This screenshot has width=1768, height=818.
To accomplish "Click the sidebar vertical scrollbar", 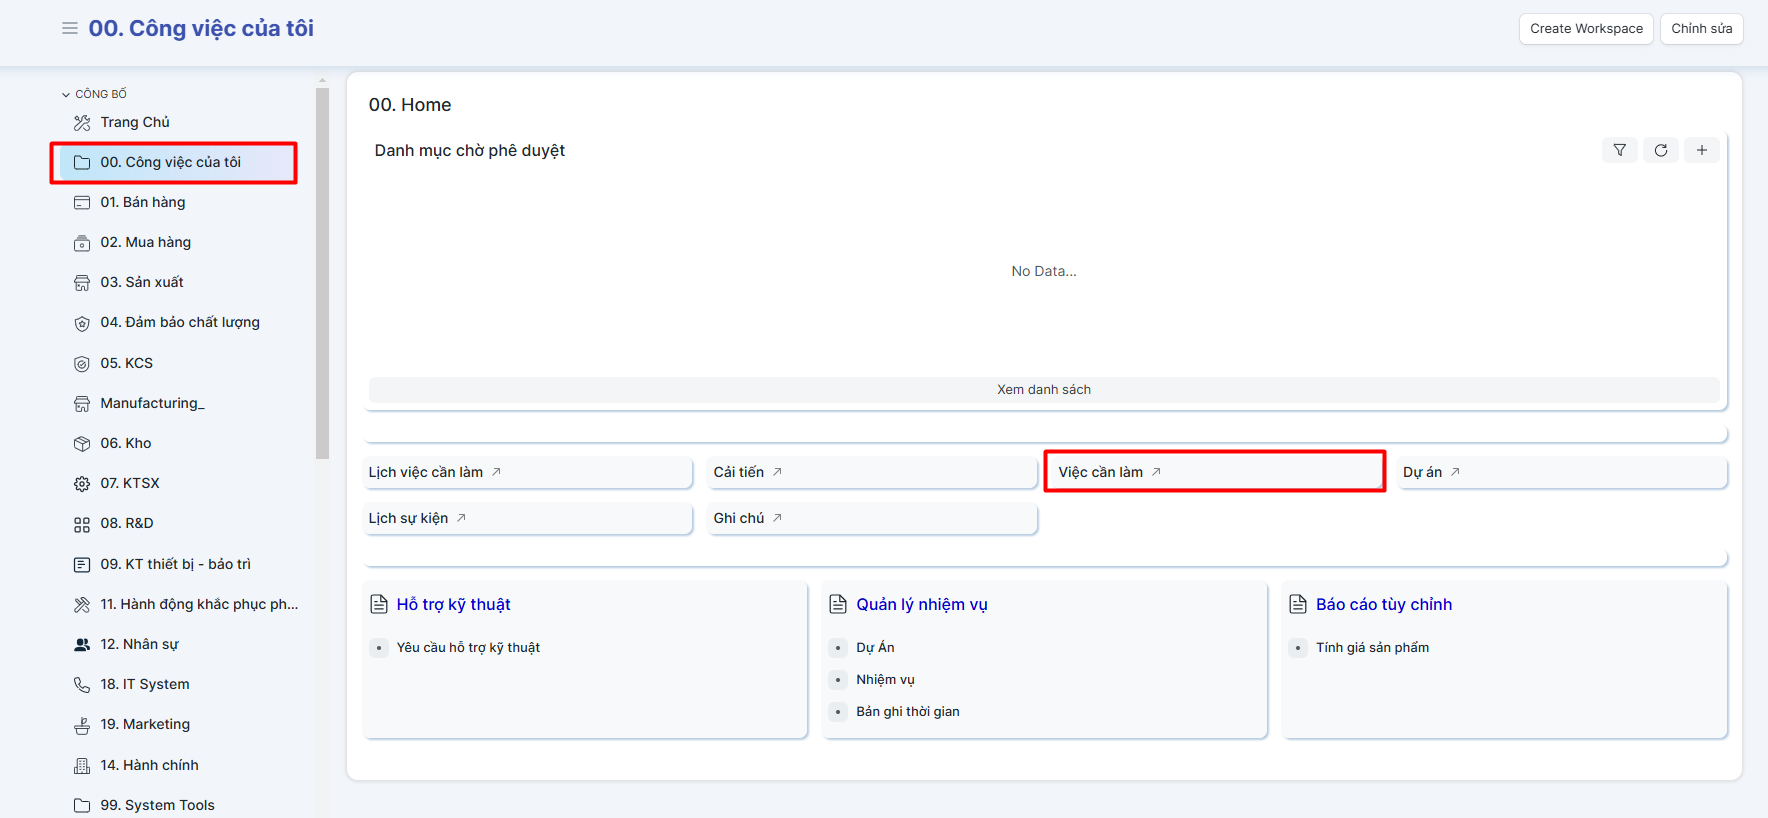I will pos(322,272).
